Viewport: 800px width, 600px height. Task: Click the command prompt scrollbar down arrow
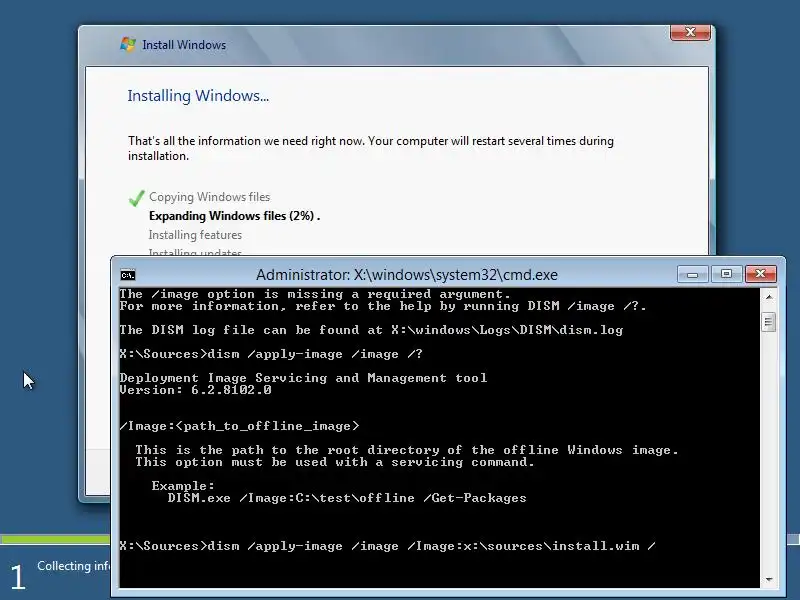click(768, 580)
